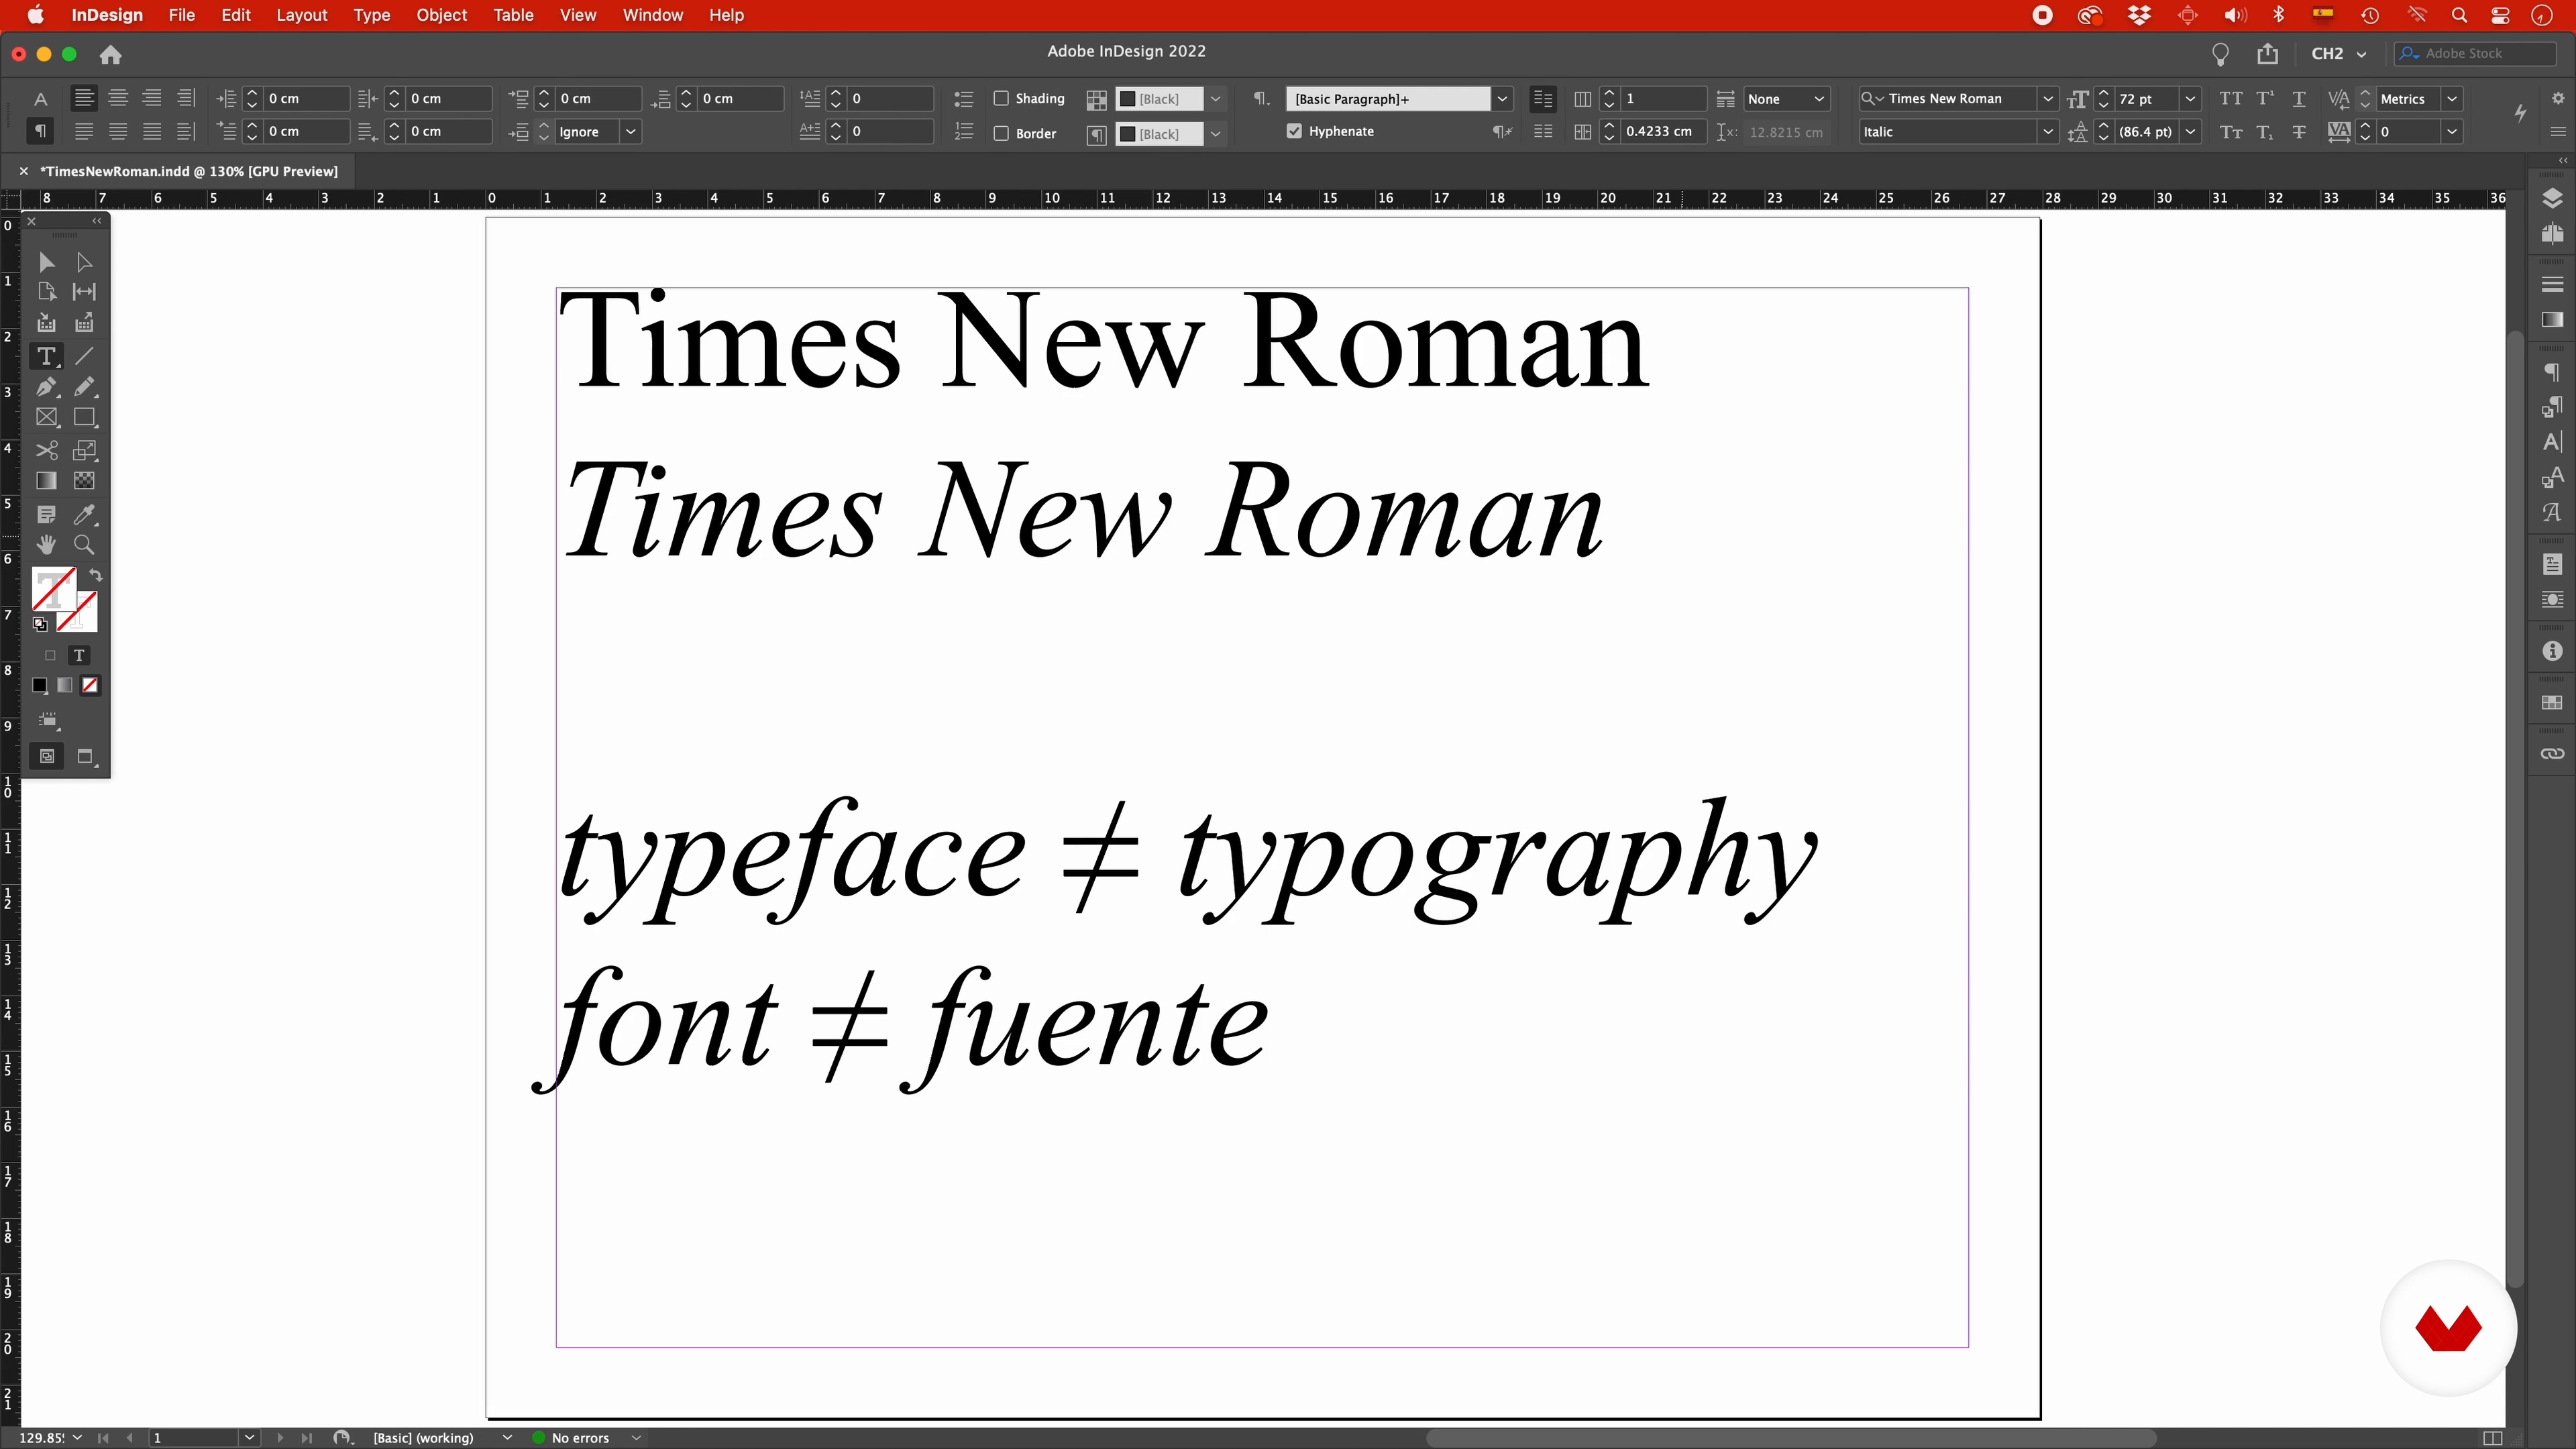
Task: Open the Layout menu
Action: pyautogui.click(x=301, y=15)
